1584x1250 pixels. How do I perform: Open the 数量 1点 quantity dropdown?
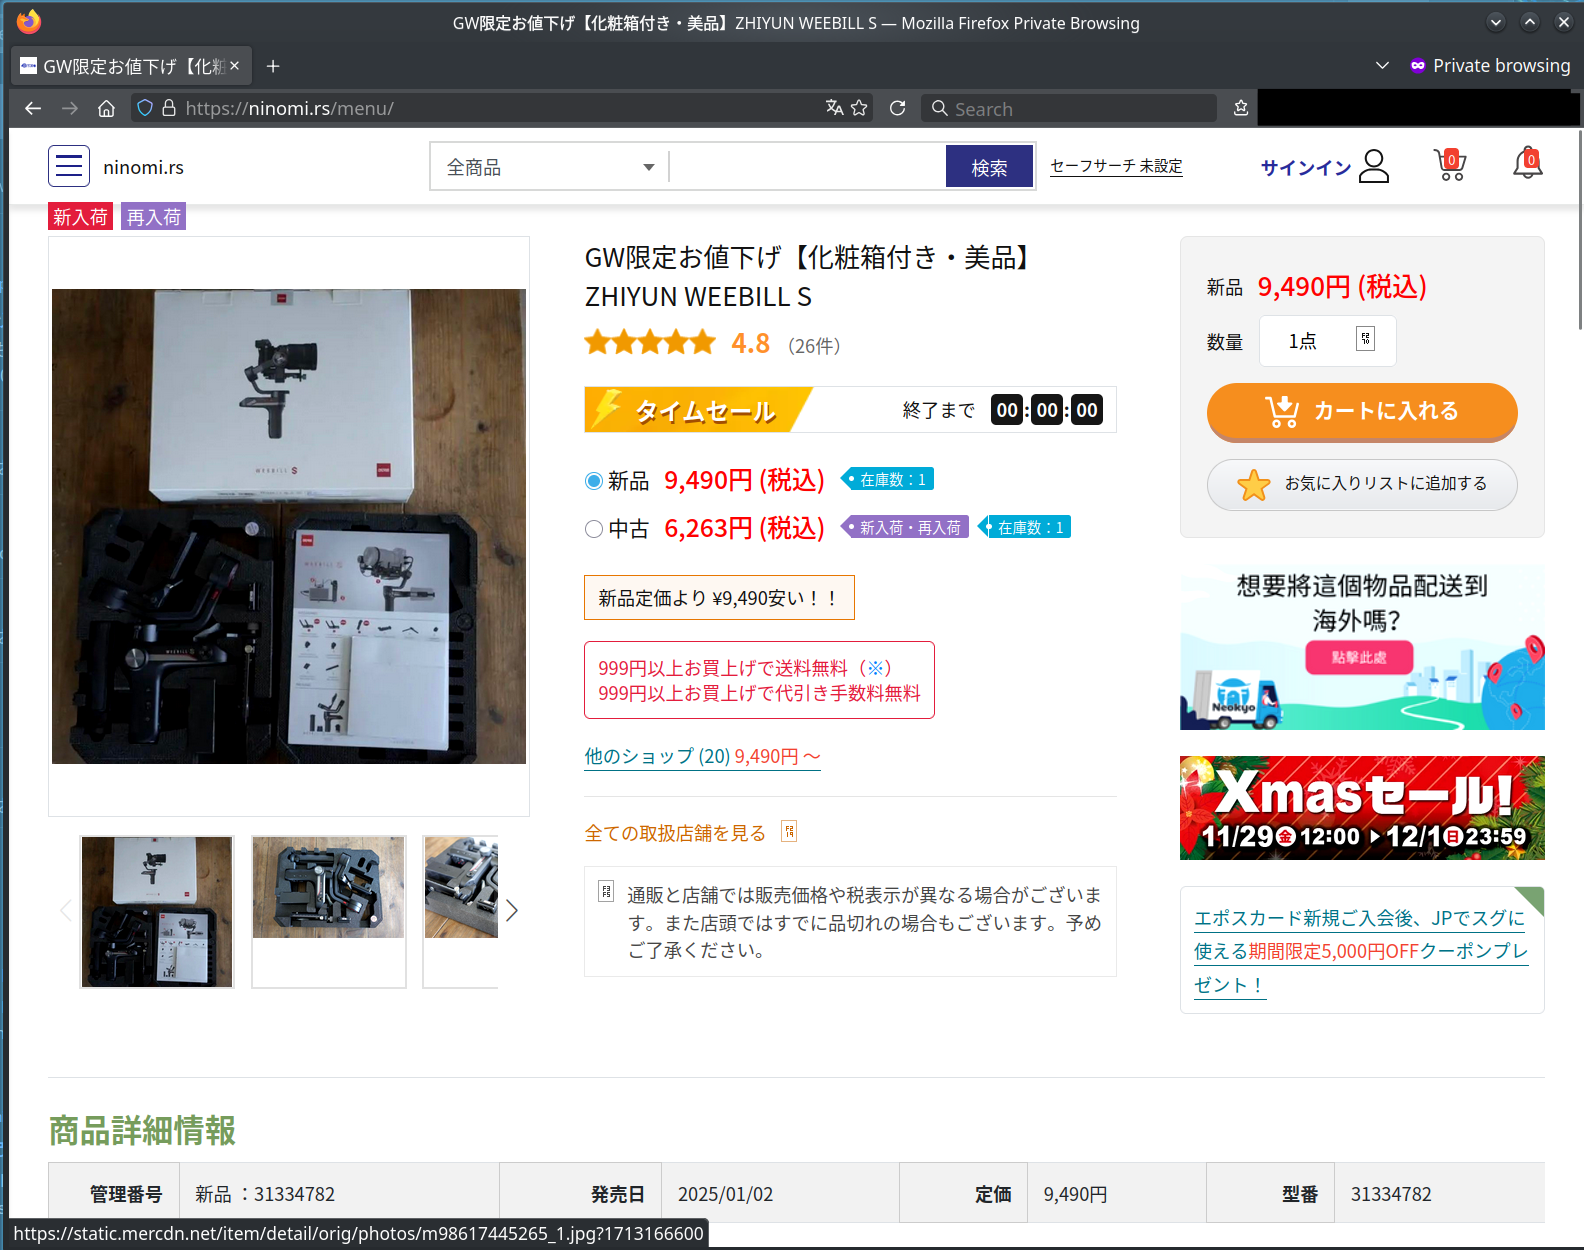point(1328,341)
